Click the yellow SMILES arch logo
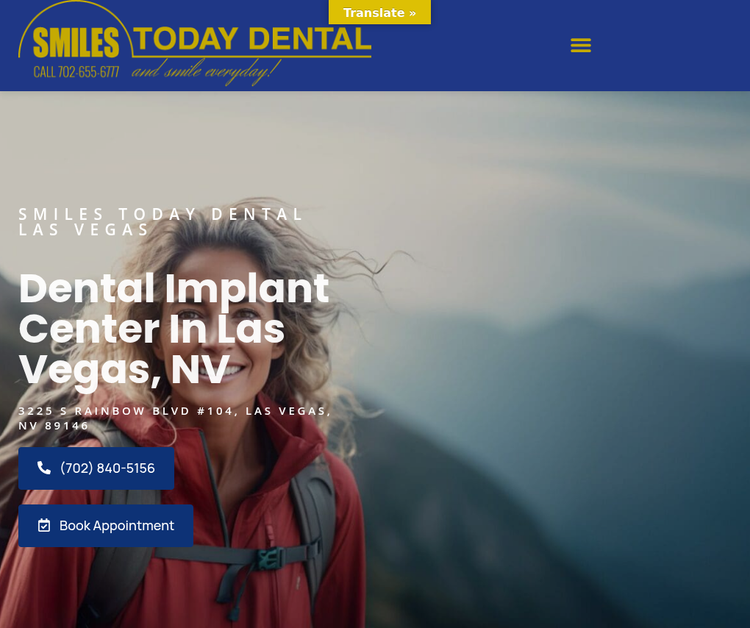750x628 pixels. (x=76, y=42)
